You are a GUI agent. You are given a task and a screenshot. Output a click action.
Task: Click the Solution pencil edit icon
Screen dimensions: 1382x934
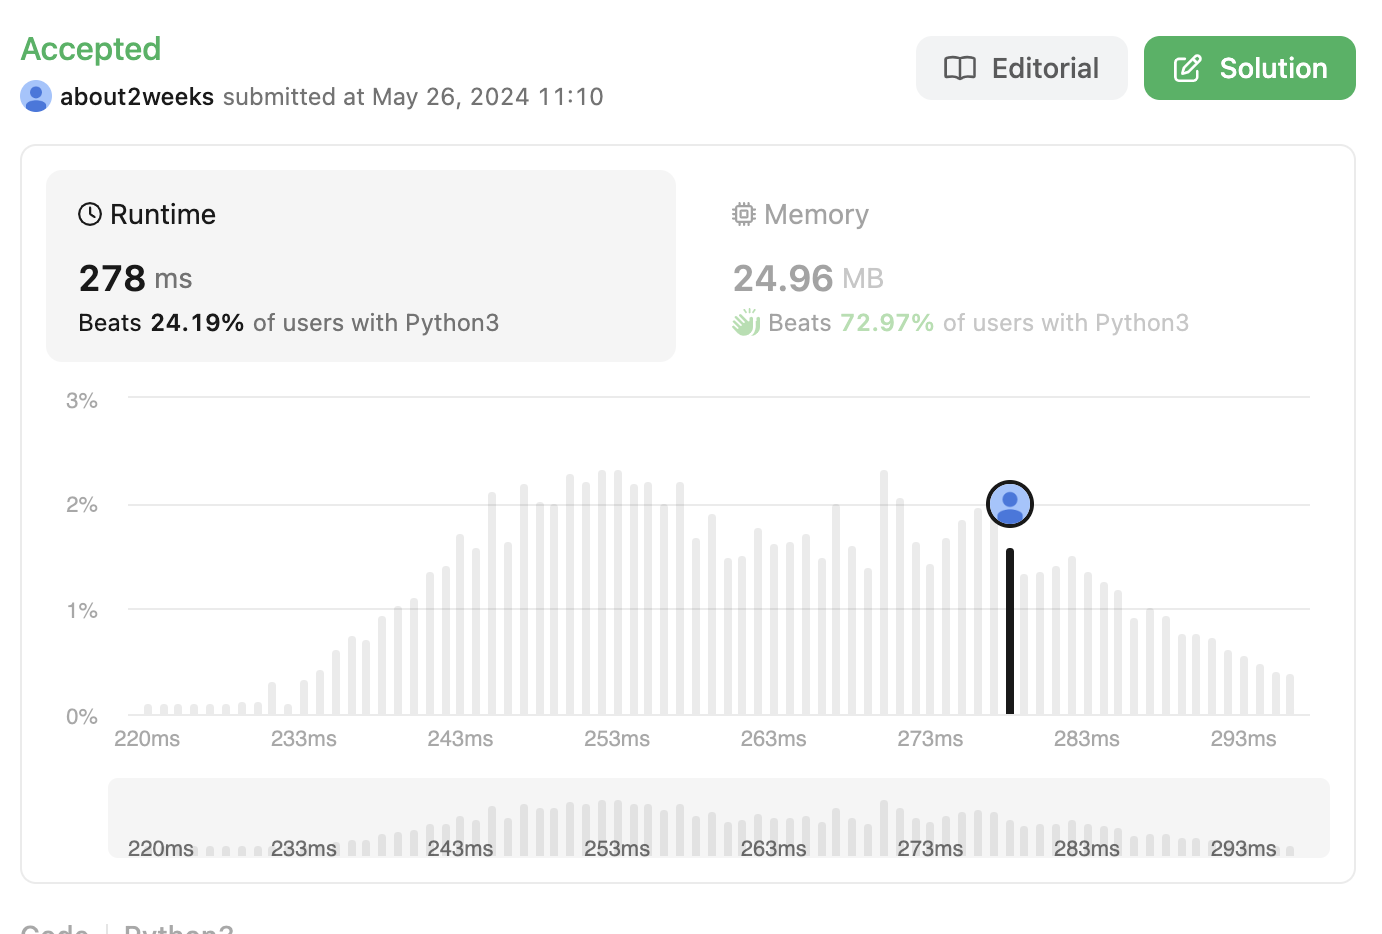[x=1187, y=68]
